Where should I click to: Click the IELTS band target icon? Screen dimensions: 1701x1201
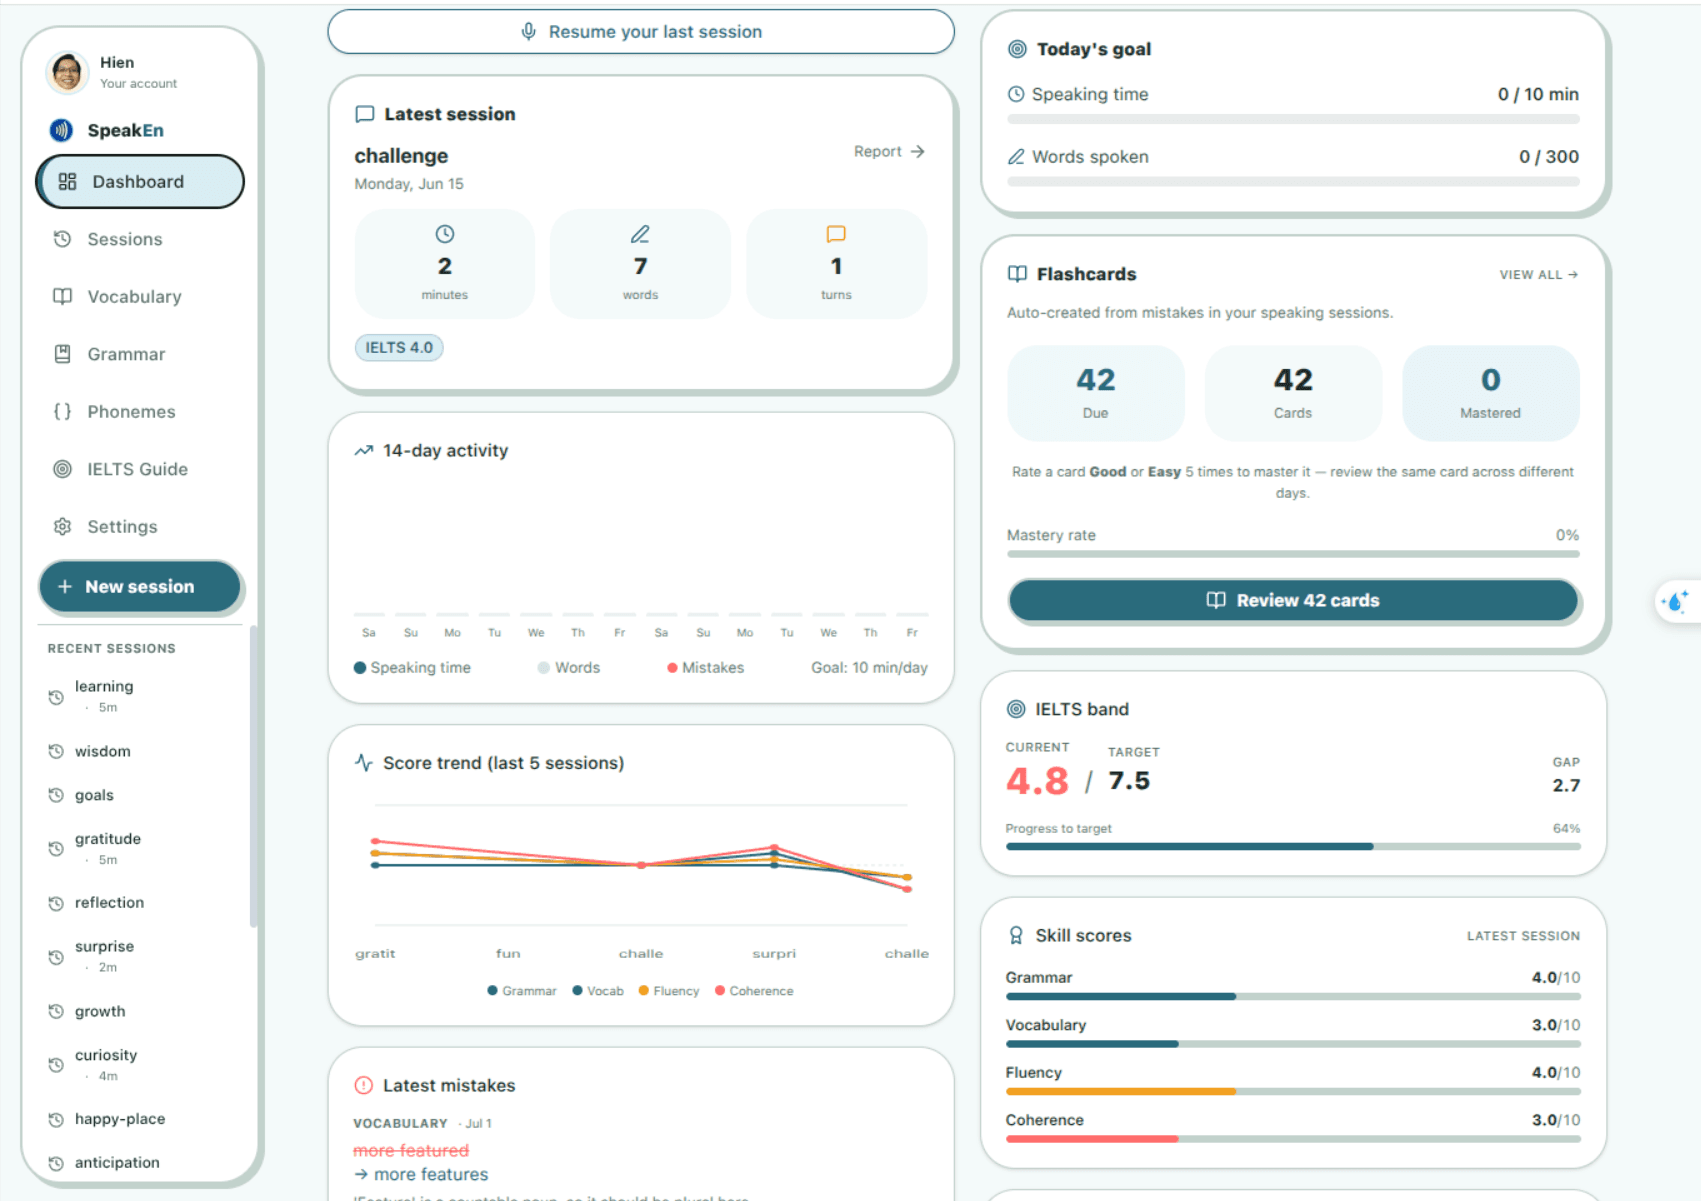tap(1016, 709)
